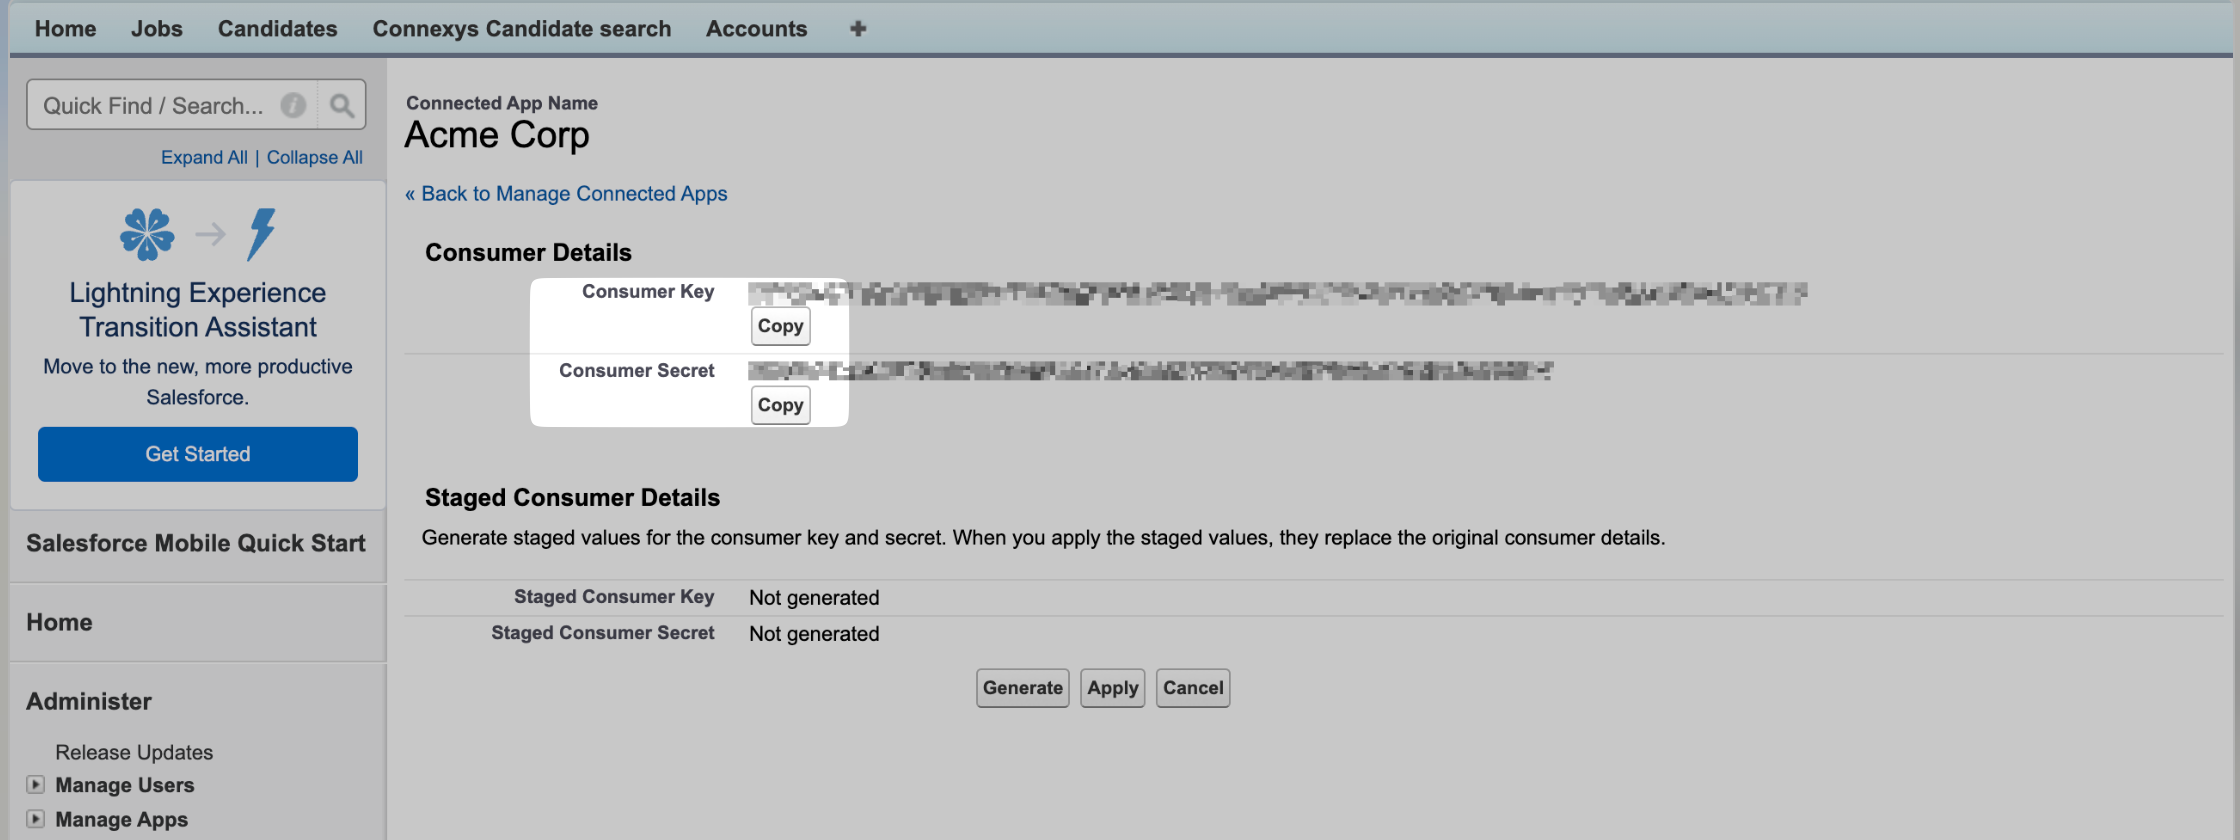Open Salesforce Mobile Quick Start
The height and width of the screenshot is (840, 2240).
(196, 543)
